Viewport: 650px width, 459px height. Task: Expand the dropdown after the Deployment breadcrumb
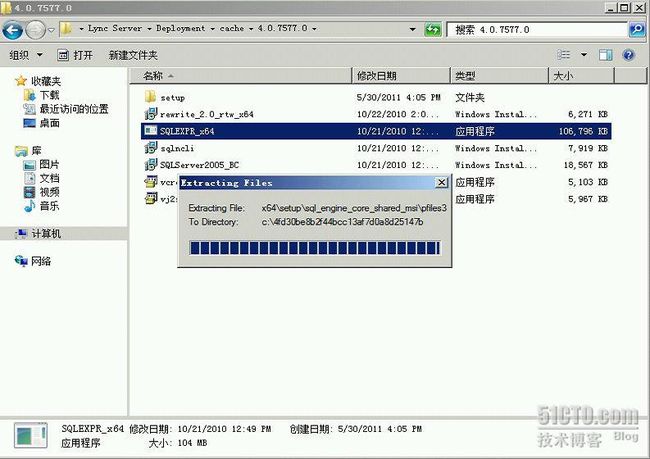(212, 29)
